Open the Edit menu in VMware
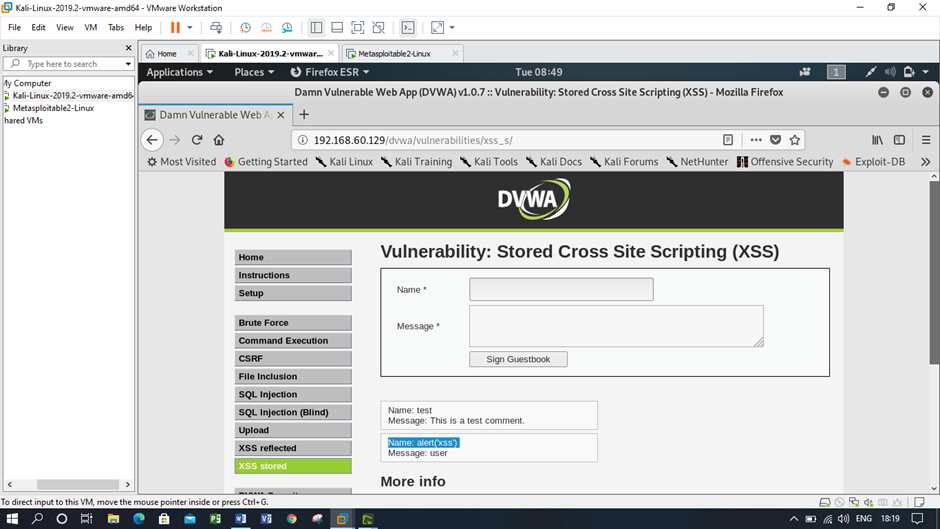This screenshot has height=529, width=940. click(x=38, y=28)
